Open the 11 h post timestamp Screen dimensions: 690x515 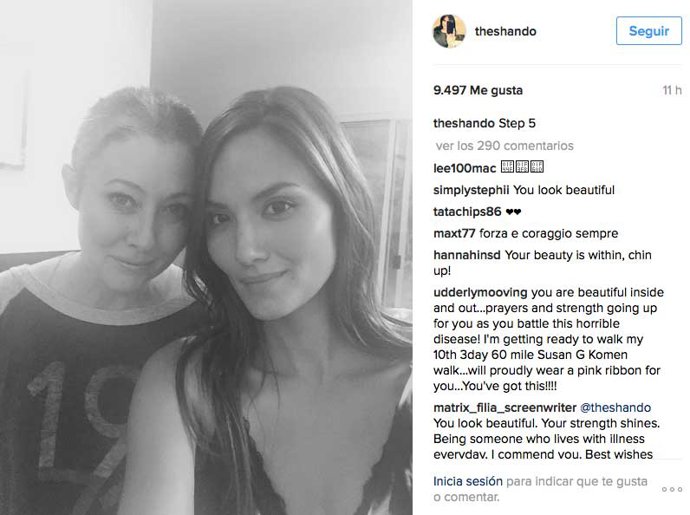click(672, 90)
